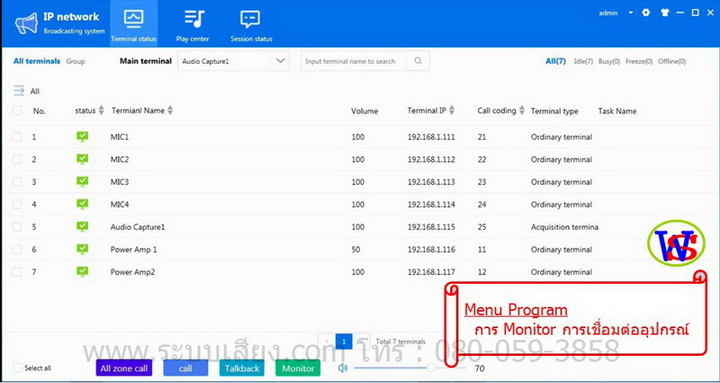The width and height of the screenshot is (720, 383).
Task: Click the call button
Action: pyautogui.click(x=186, y=368)
